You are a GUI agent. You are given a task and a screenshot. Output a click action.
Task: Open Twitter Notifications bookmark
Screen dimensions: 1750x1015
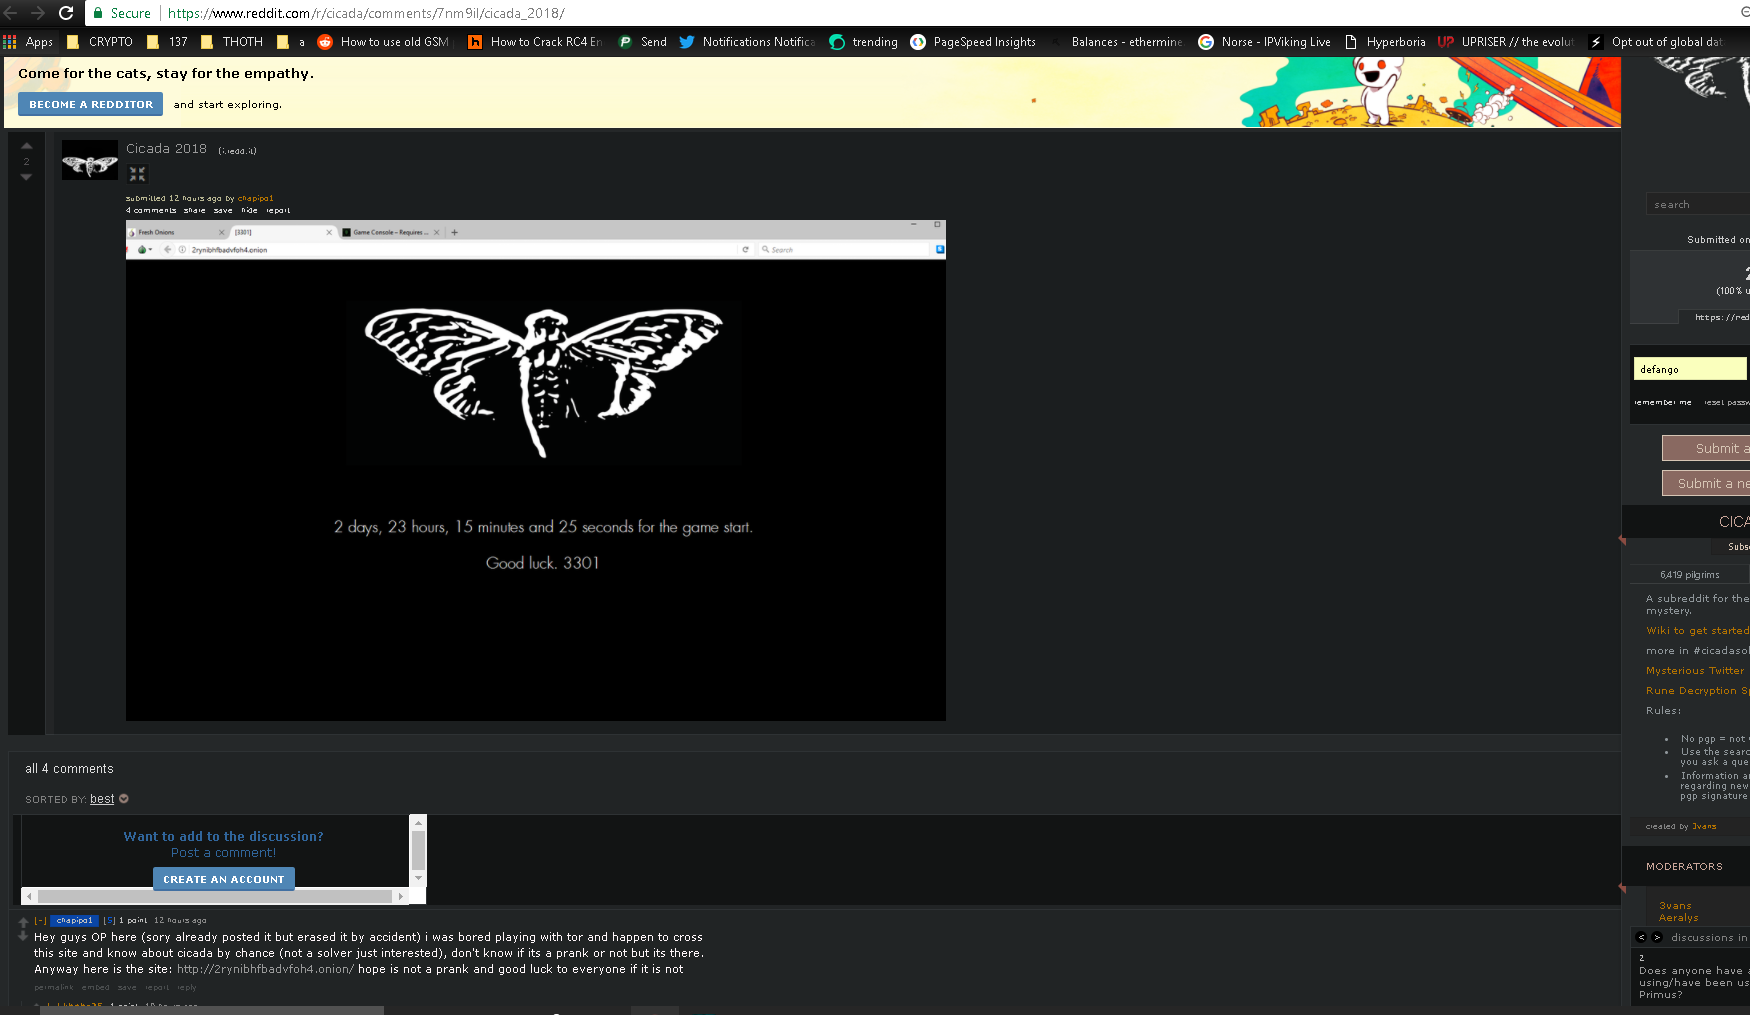click(747, 42)
